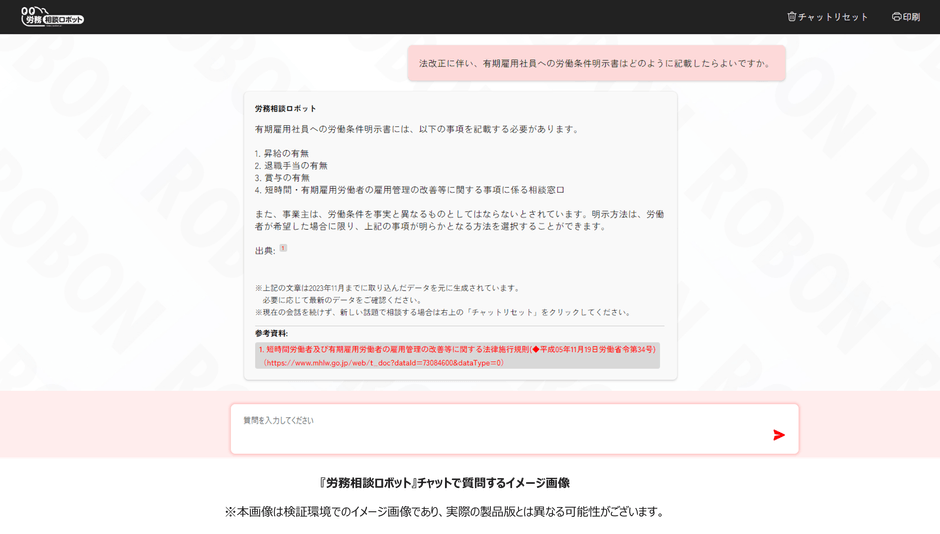Click the user's pink question bubble
Image resolution: width=940 pixels, height=534 pixels.
point(596,63)
